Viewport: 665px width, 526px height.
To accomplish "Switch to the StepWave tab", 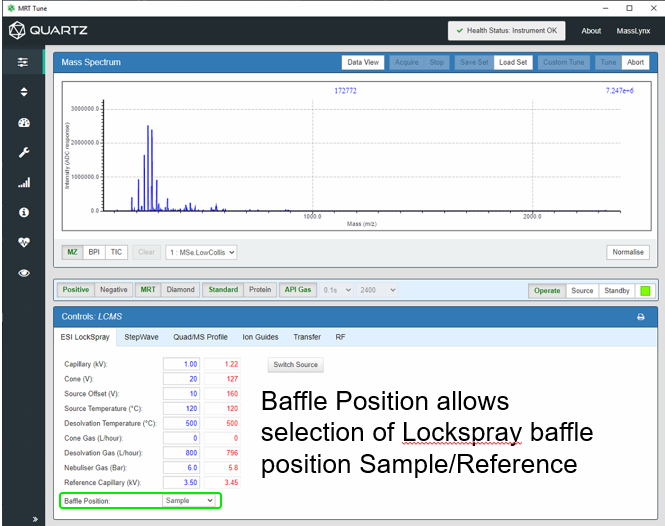I will (x=144, y=337).
